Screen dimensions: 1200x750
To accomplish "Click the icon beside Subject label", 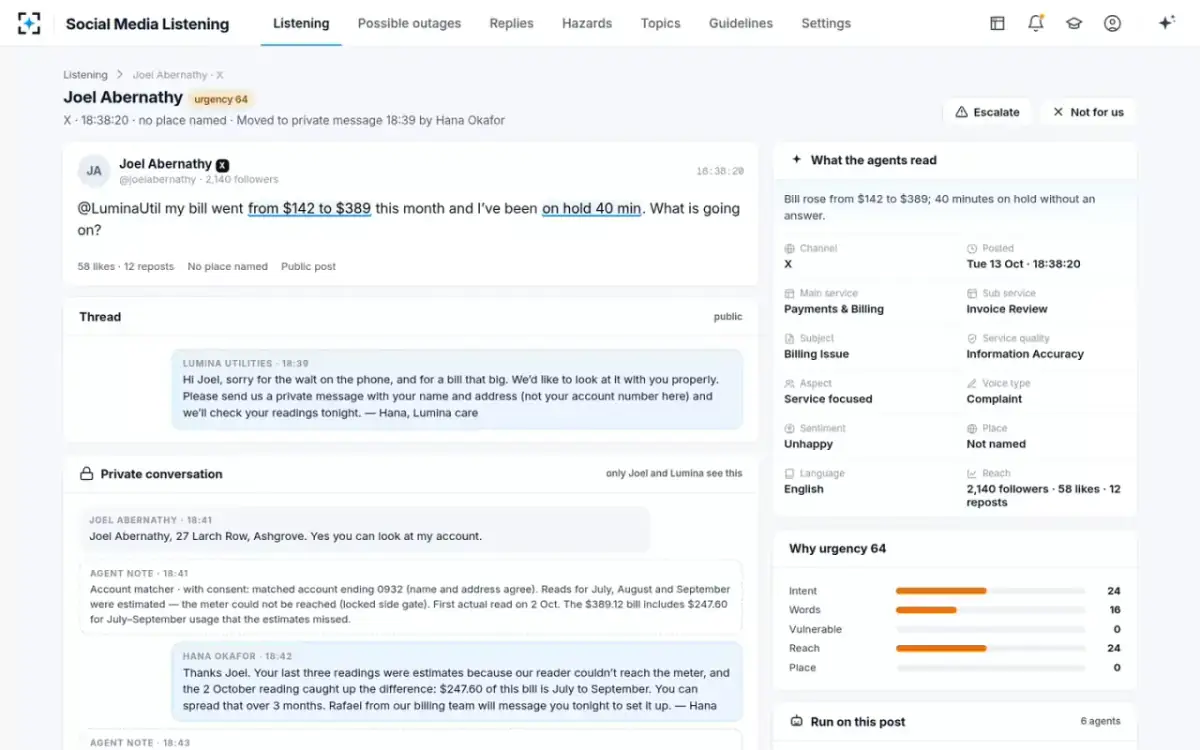I will tap(790, 338).
